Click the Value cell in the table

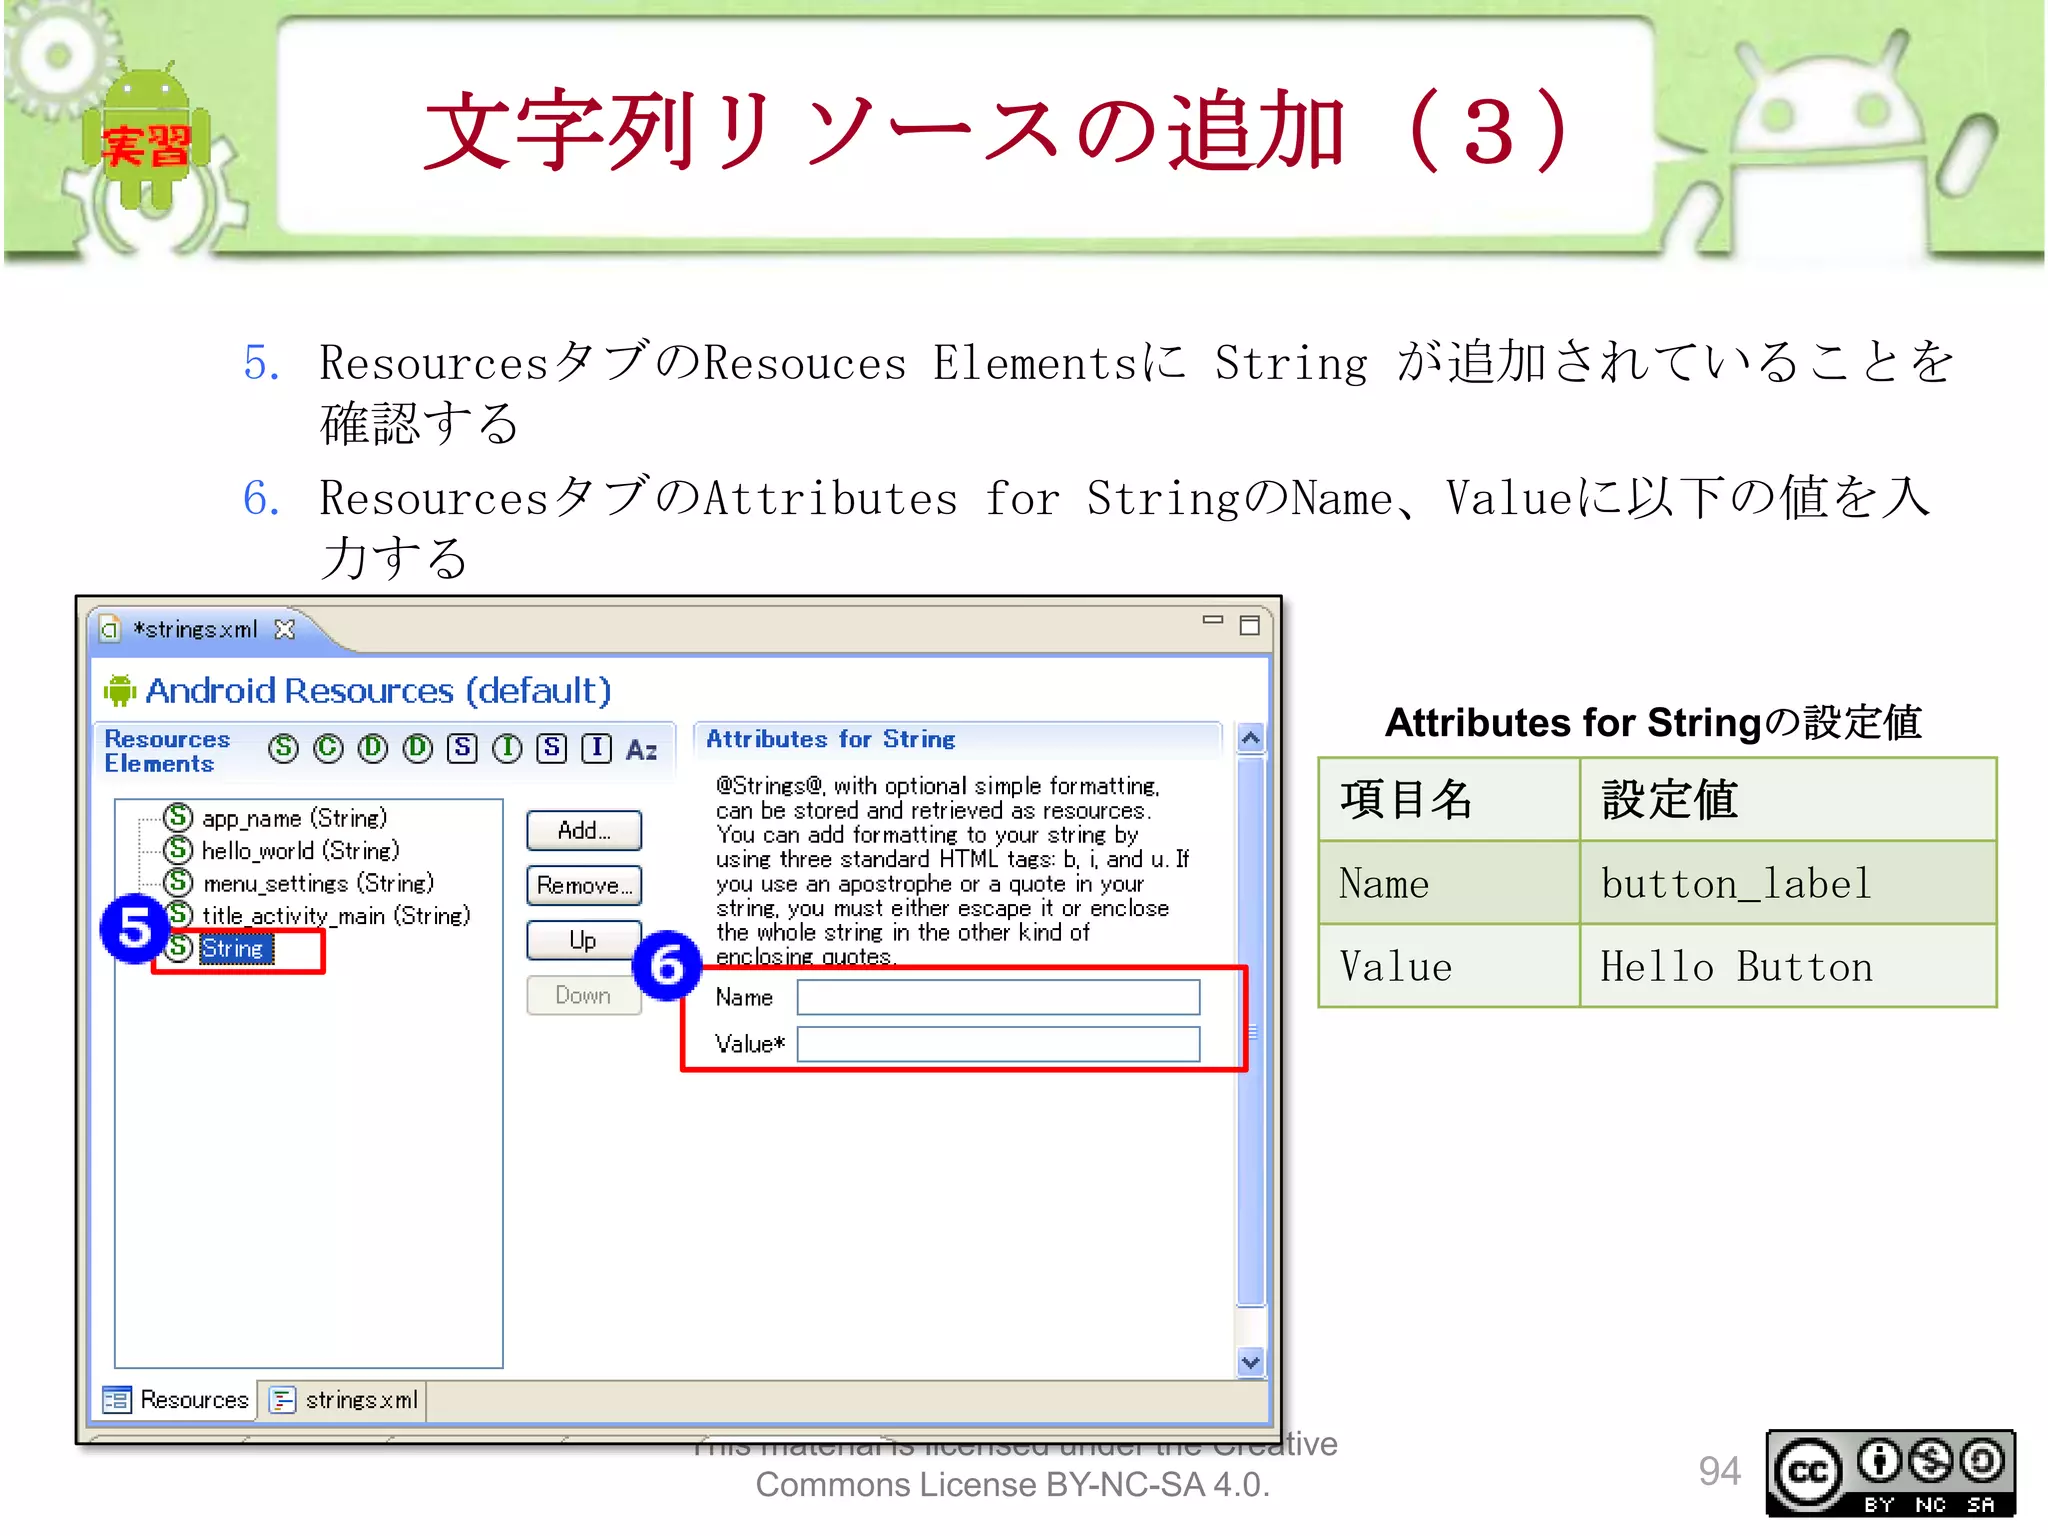click(1450, 966)
